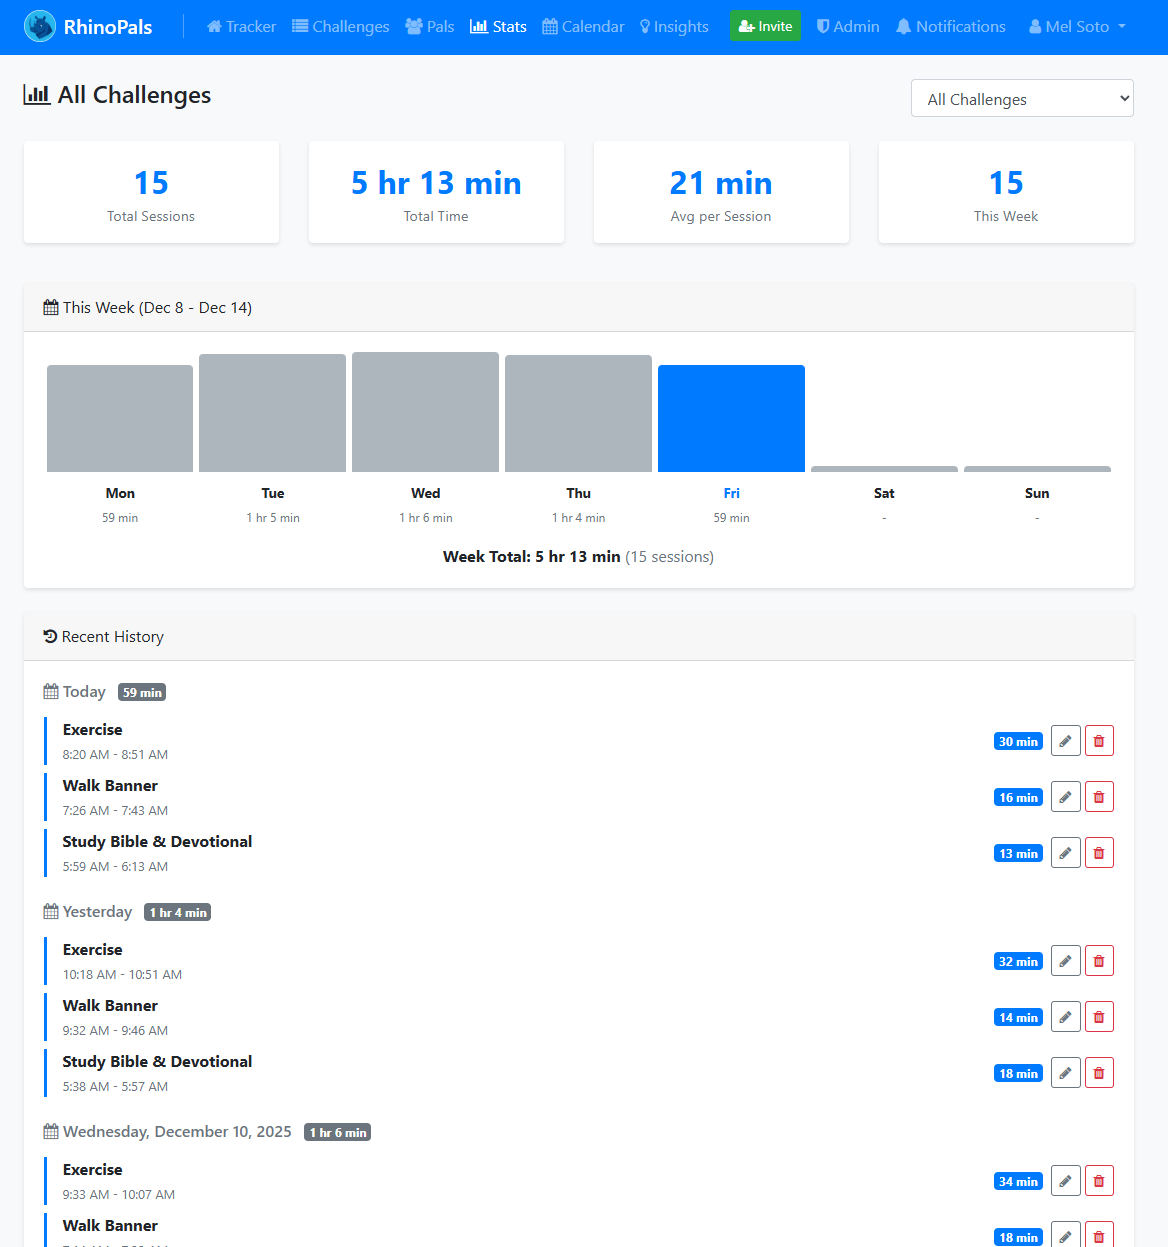
Task: Delete yesterday's Exercise session with the trash icon
Action: coord(1099,961)
